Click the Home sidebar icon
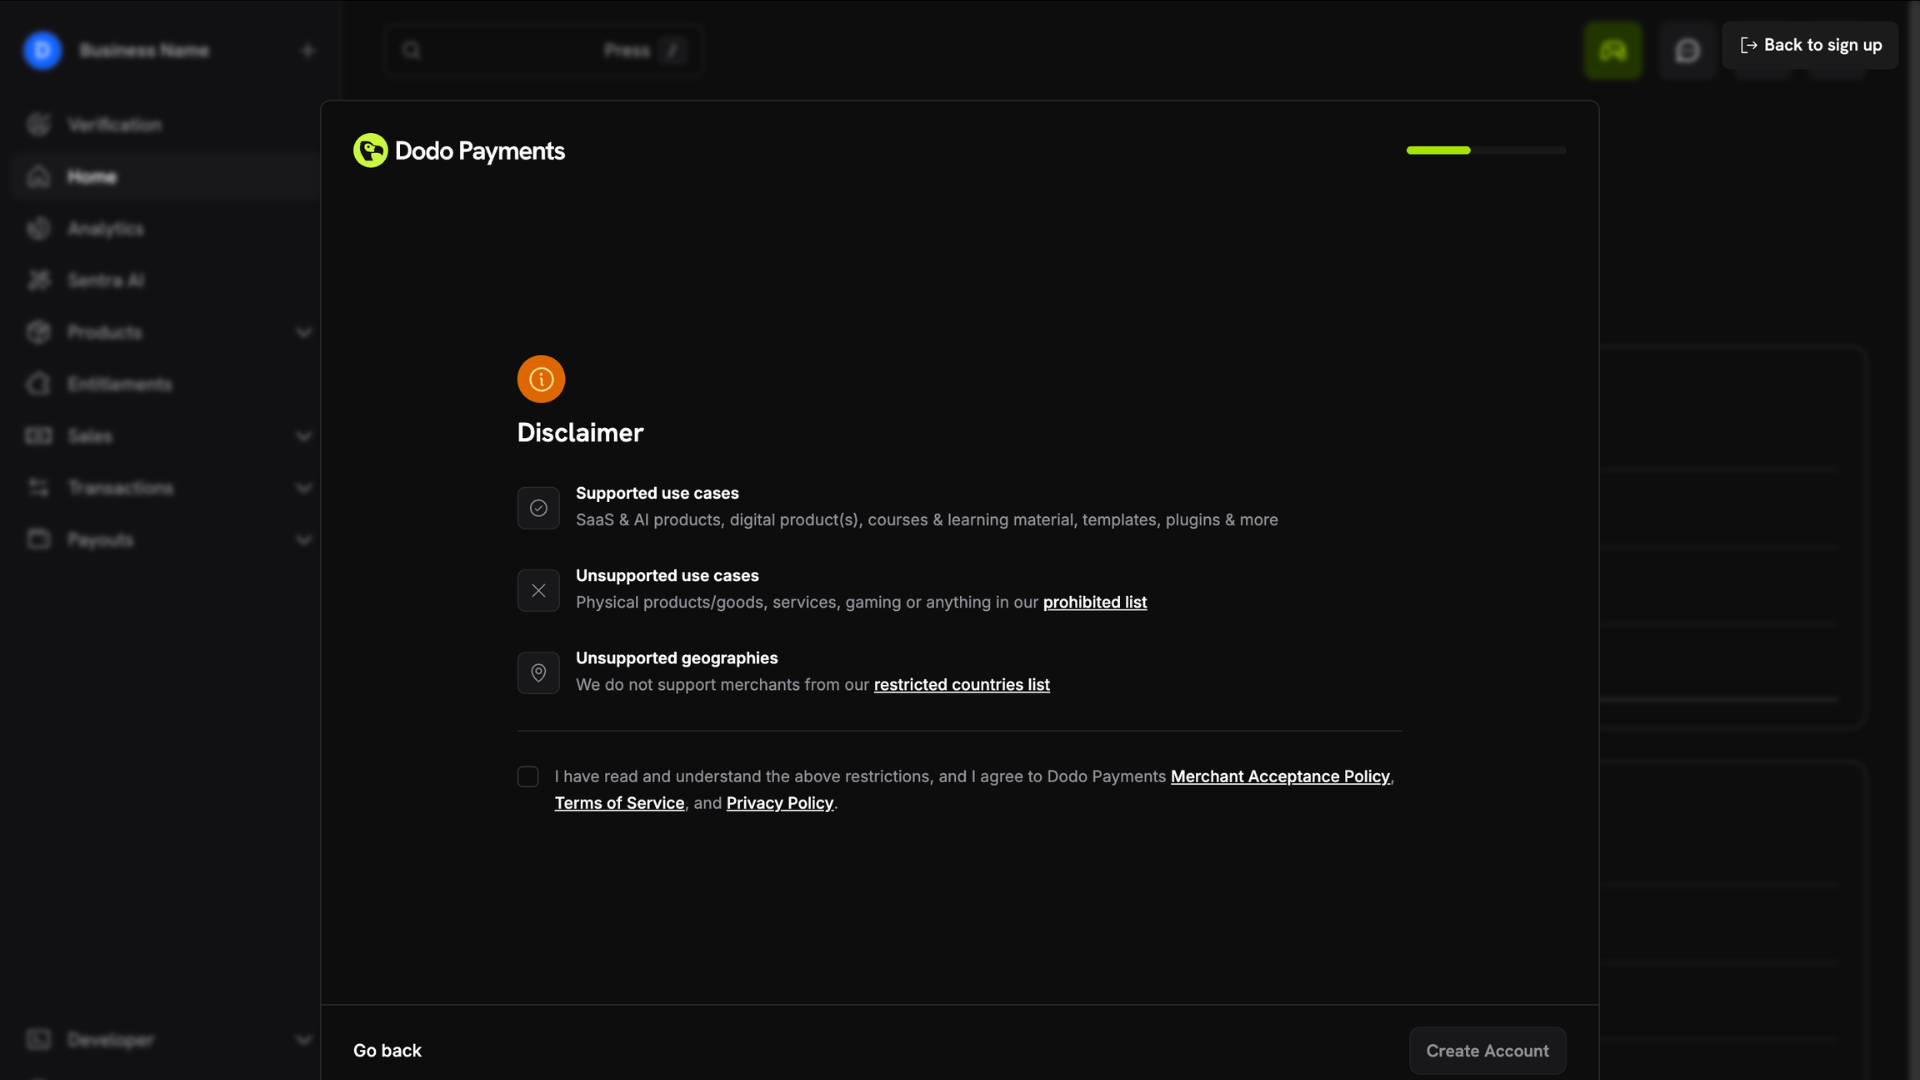 pyautogui.click(x=39, y=177)
